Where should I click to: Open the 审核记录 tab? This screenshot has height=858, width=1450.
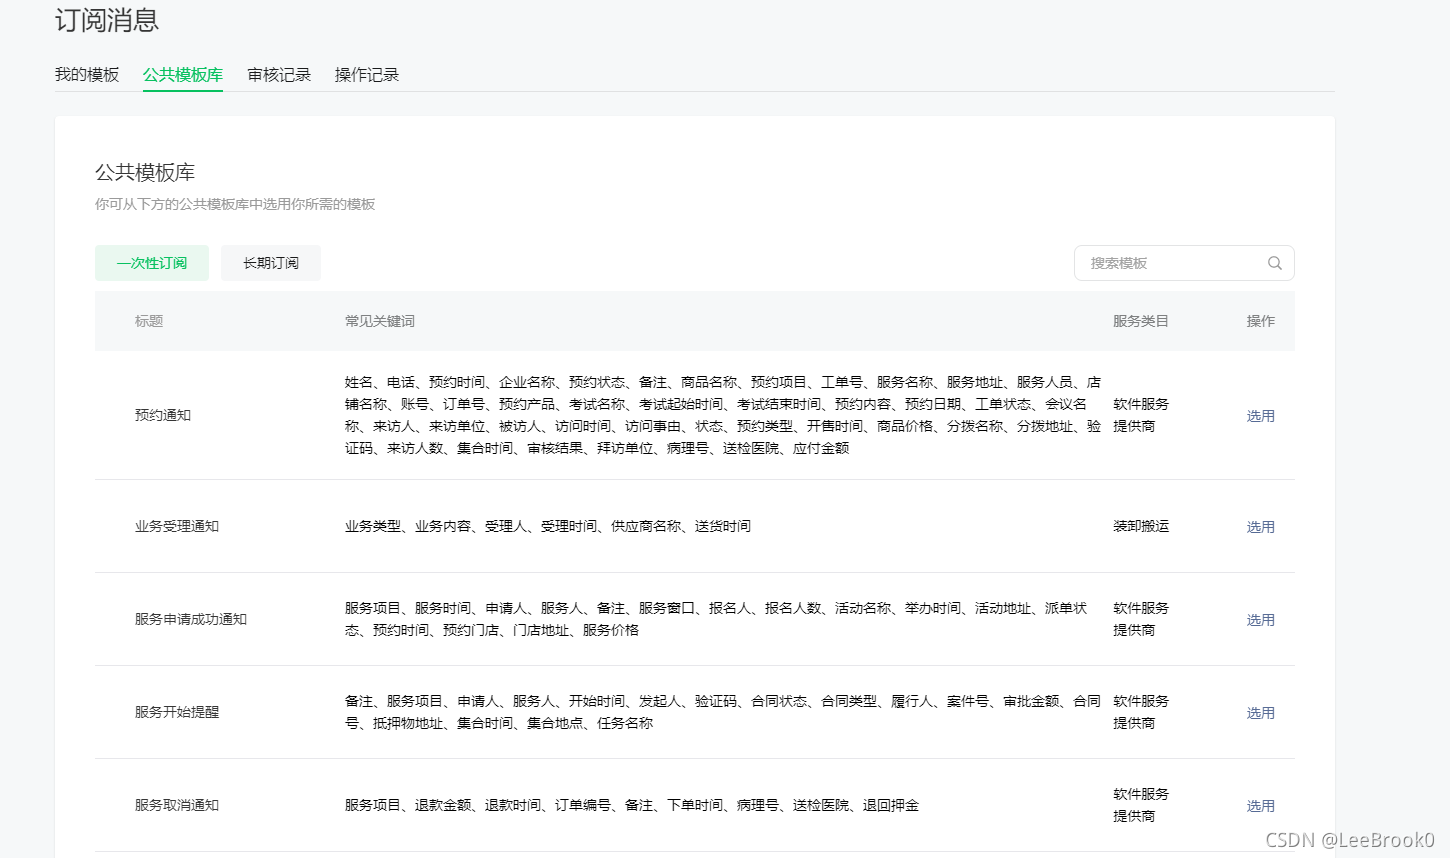[279, 75]
